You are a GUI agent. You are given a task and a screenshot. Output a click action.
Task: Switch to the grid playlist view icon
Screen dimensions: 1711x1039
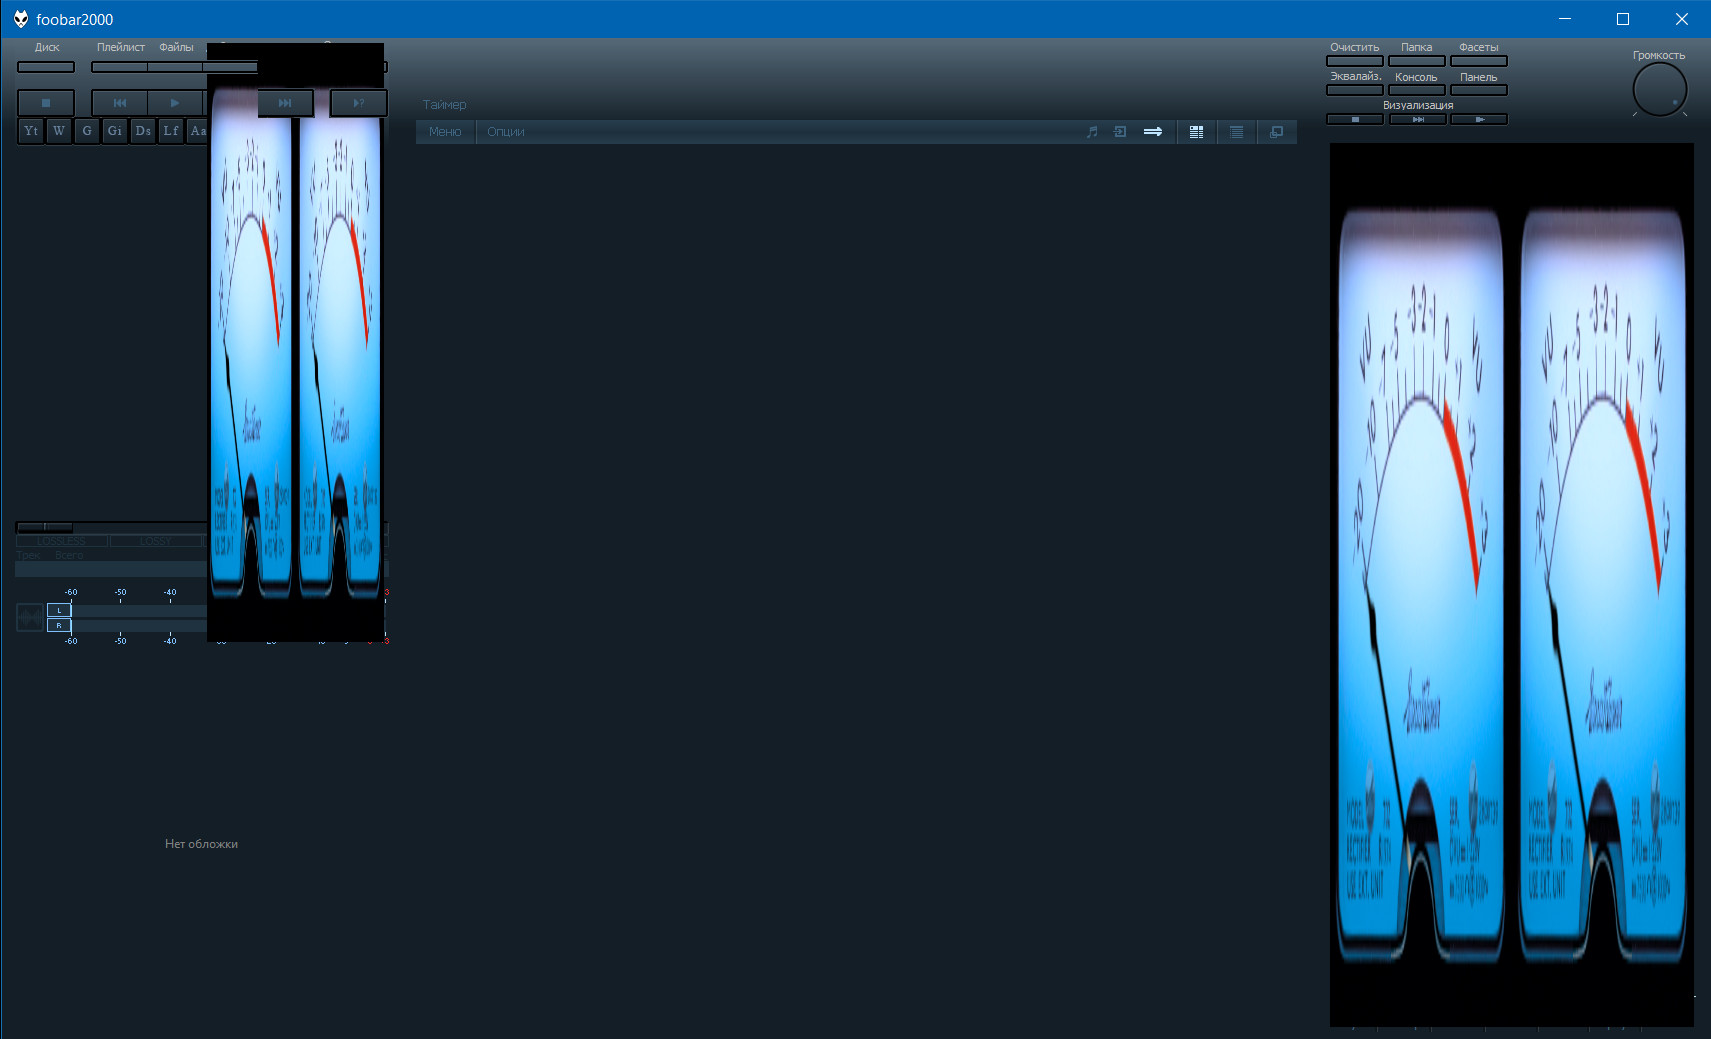pos(1196,132)
